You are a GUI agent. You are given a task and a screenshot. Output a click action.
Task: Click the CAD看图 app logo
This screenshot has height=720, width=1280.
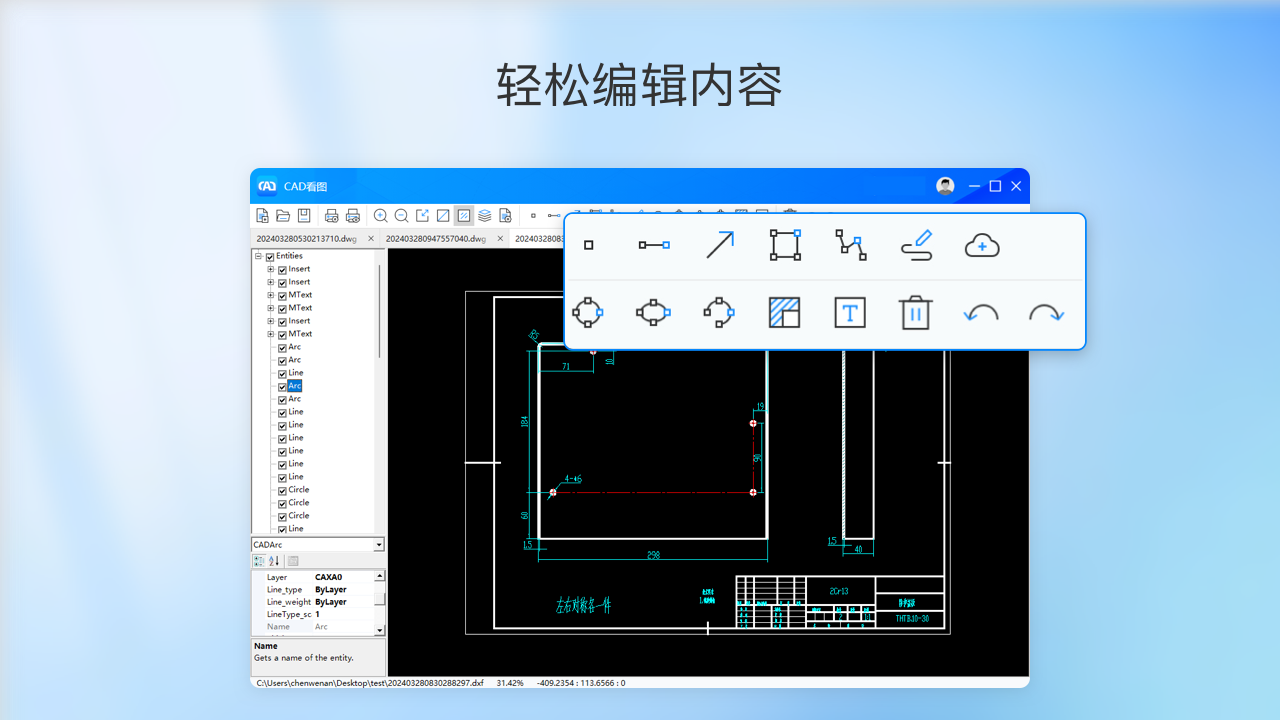pyautogui.click(x=267, y=186)
